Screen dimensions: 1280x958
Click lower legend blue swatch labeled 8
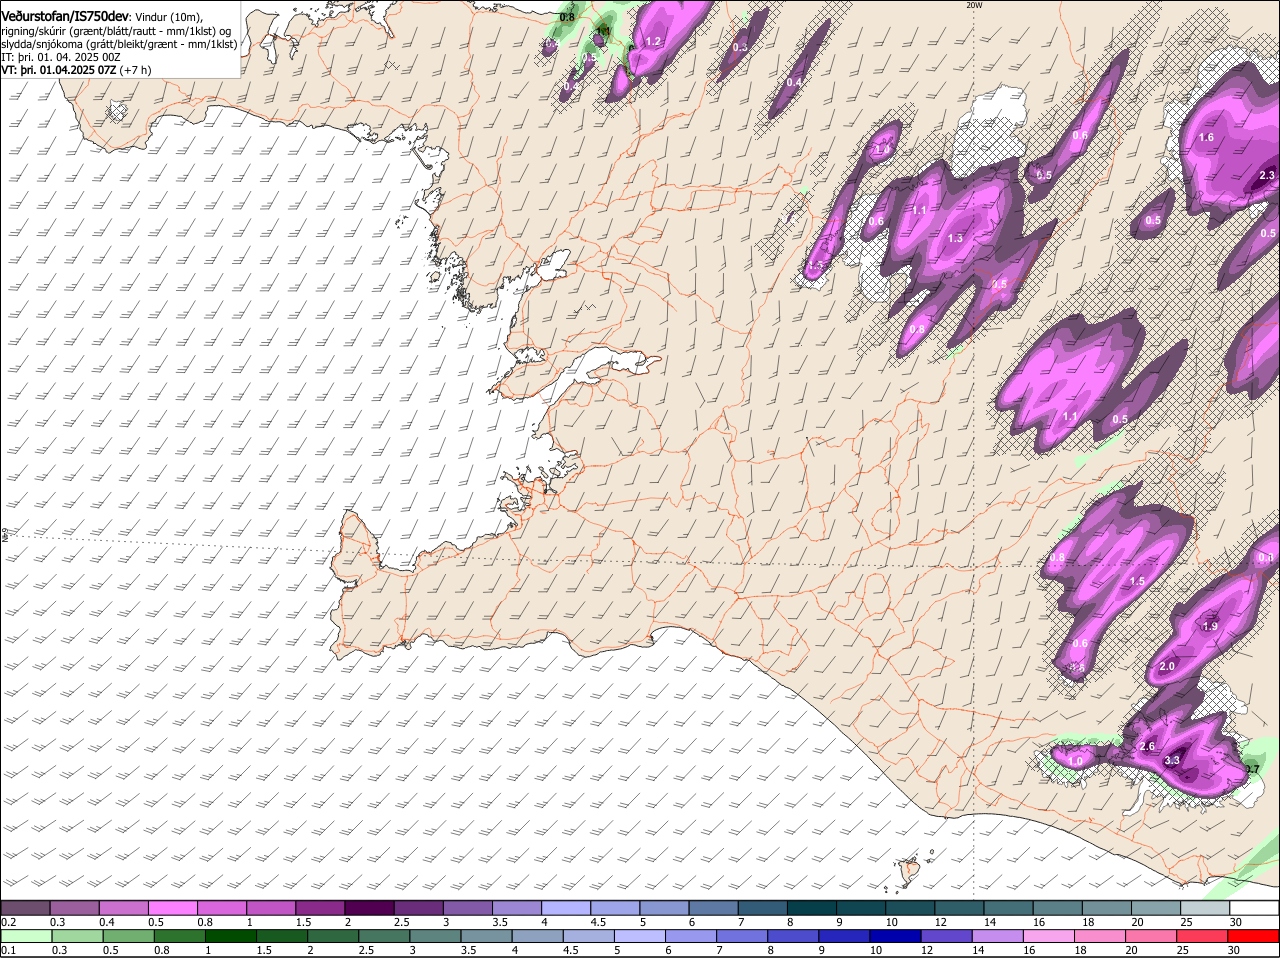[x=793, y=936]
